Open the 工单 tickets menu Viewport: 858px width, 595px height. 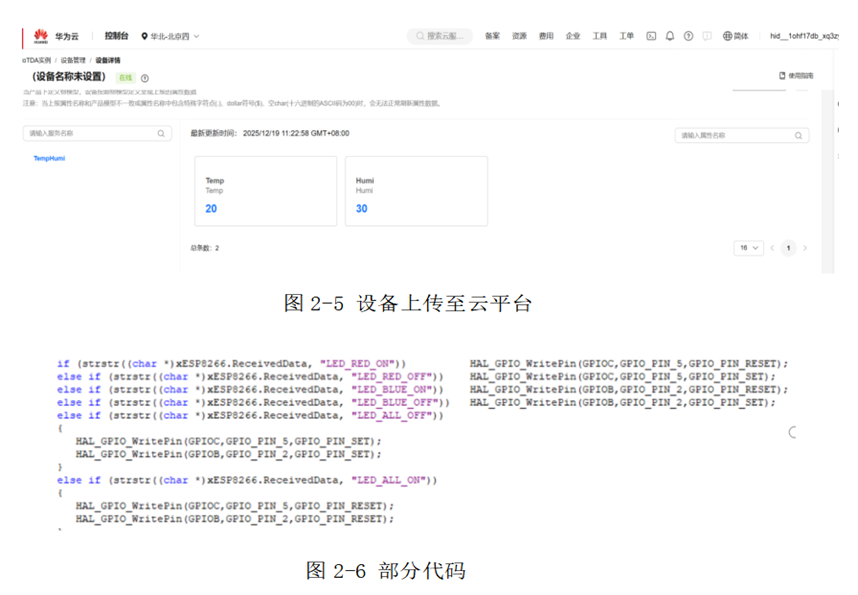[626, 36]
